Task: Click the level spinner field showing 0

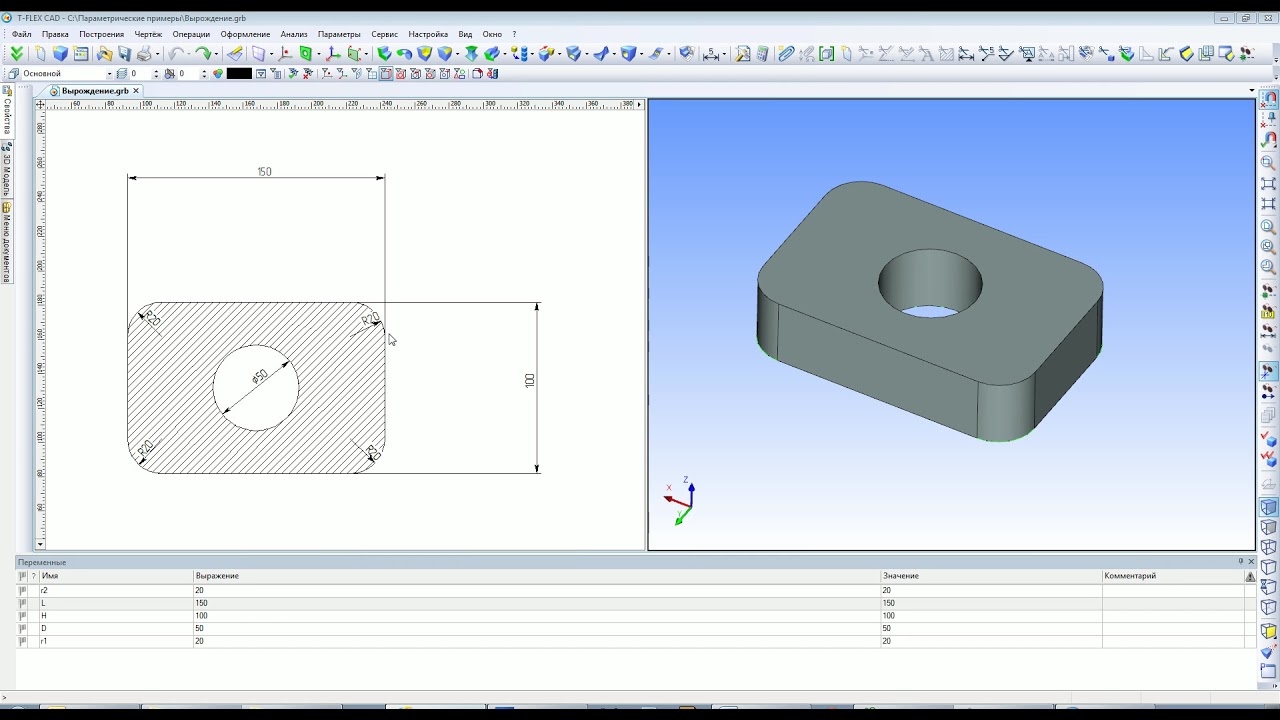Action: (140, 73)
